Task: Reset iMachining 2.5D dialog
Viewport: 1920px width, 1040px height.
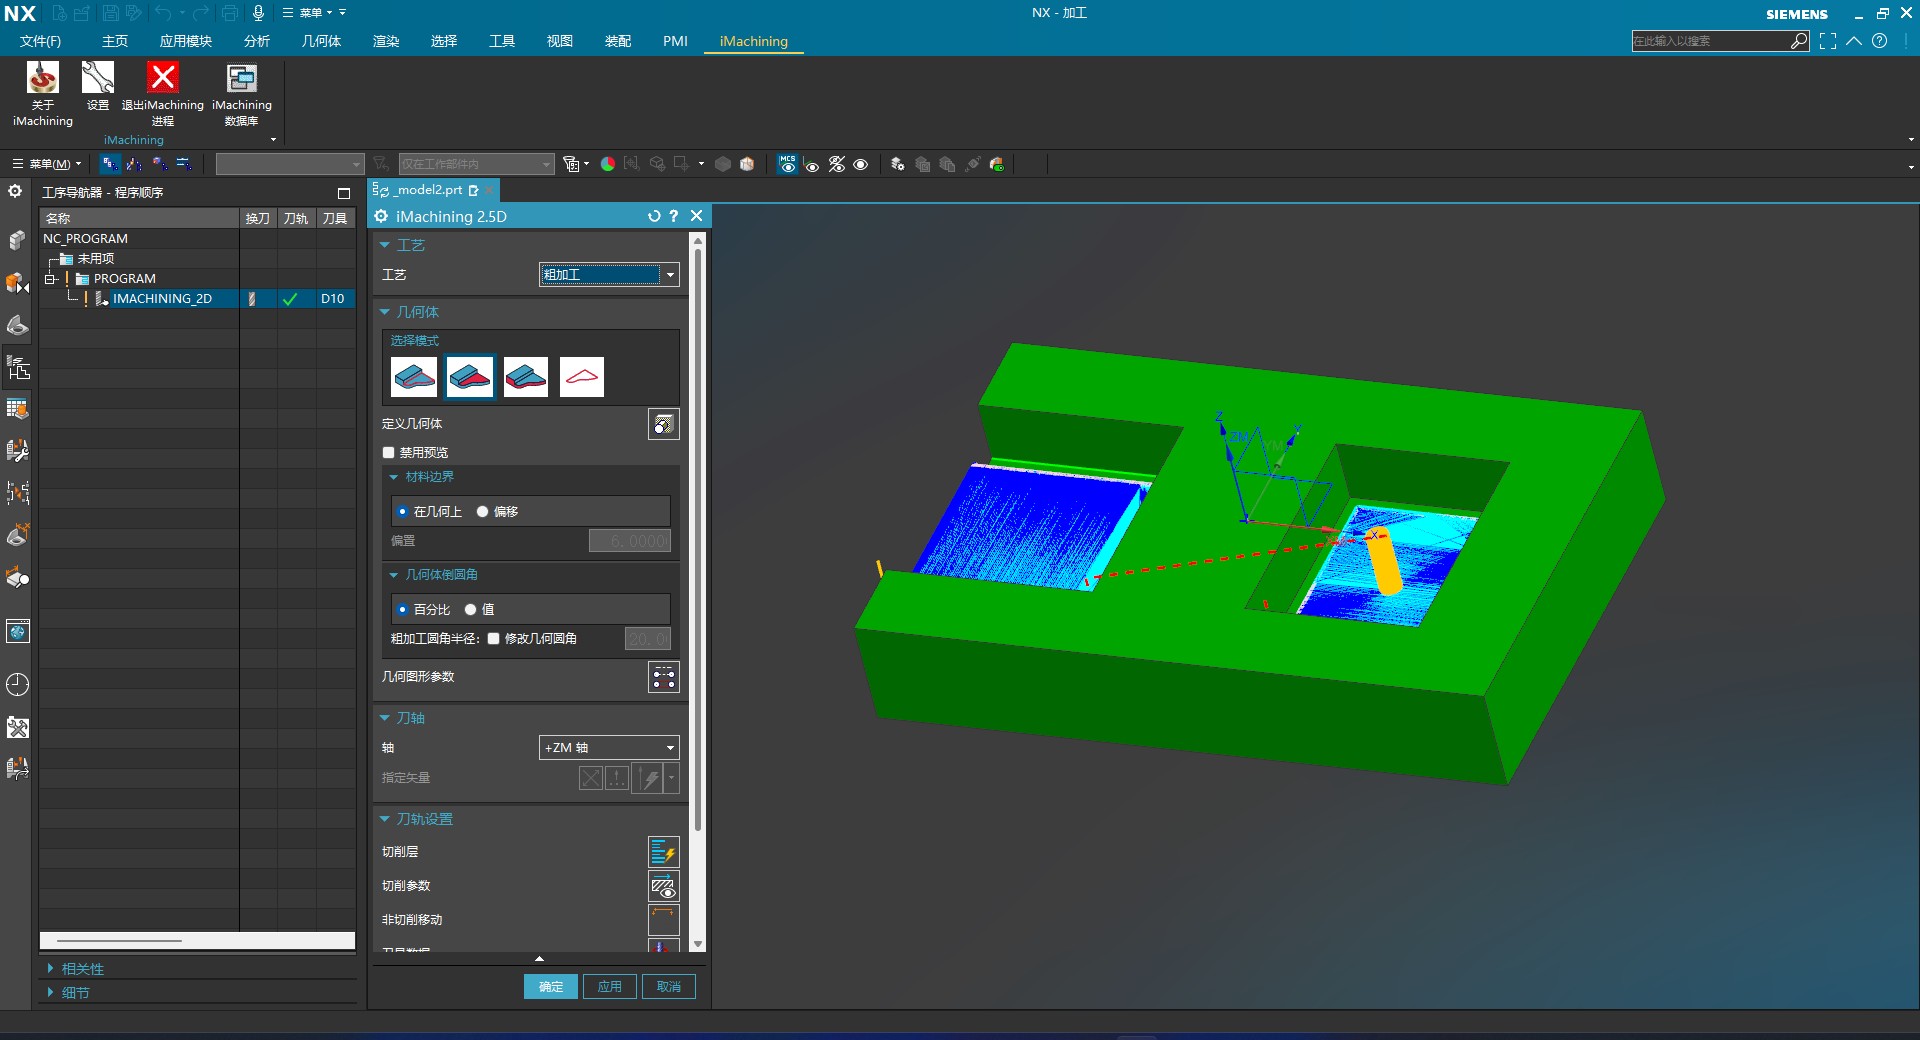Action: click(x=654, y=216)
